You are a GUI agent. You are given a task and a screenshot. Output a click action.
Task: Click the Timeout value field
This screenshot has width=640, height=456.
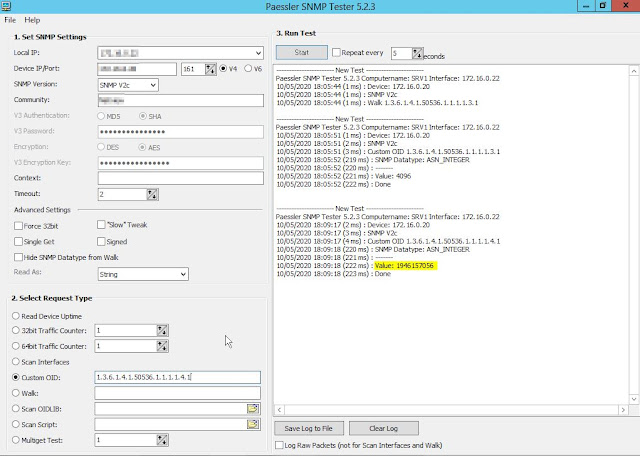pos(122,194)
